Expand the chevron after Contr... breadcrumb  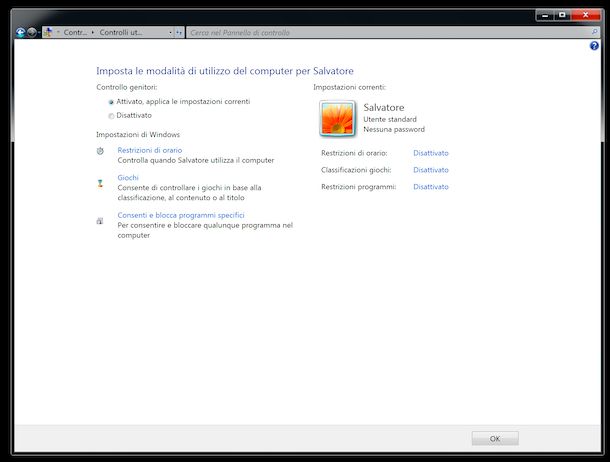93,32
